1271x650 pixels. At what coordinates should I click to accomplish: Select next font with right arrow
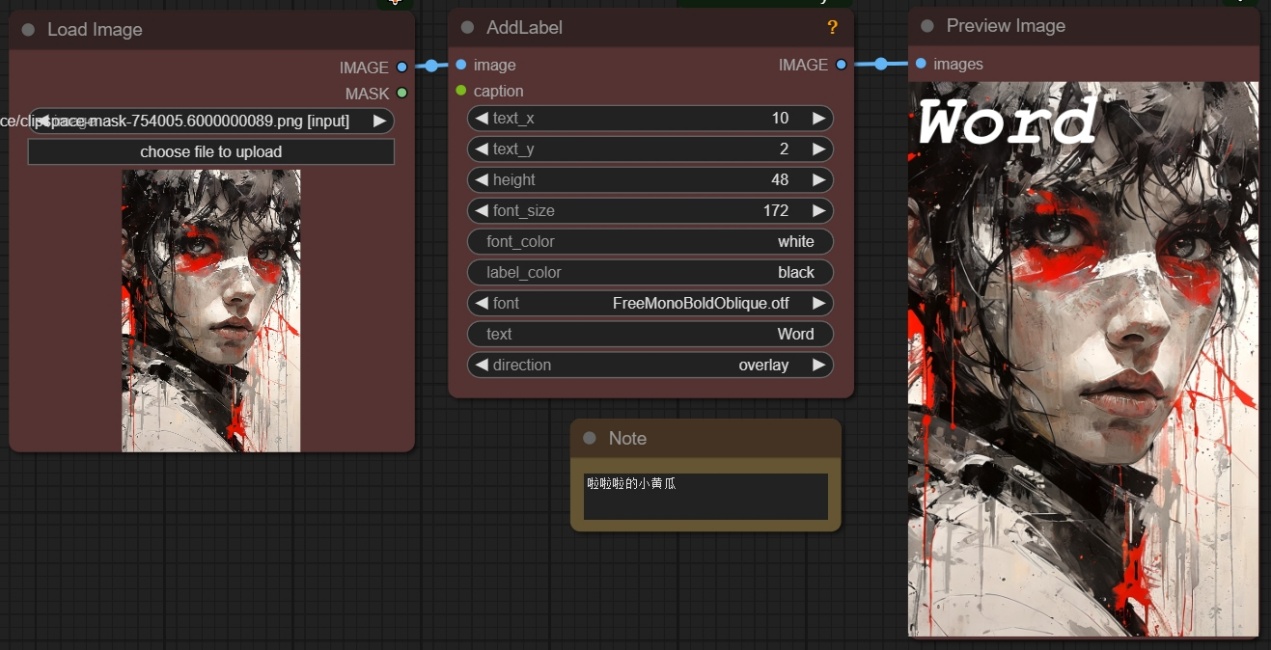(818, 303)
